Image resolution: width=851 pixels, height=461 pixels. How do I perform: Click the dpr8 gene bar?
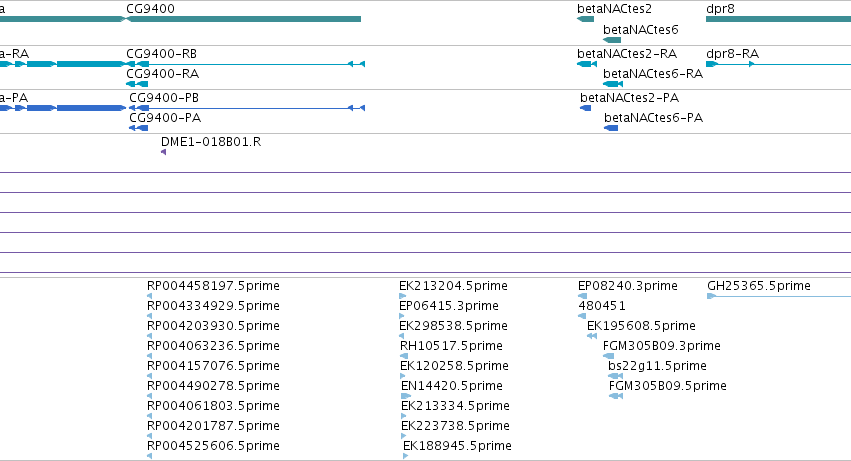point(778,19)
